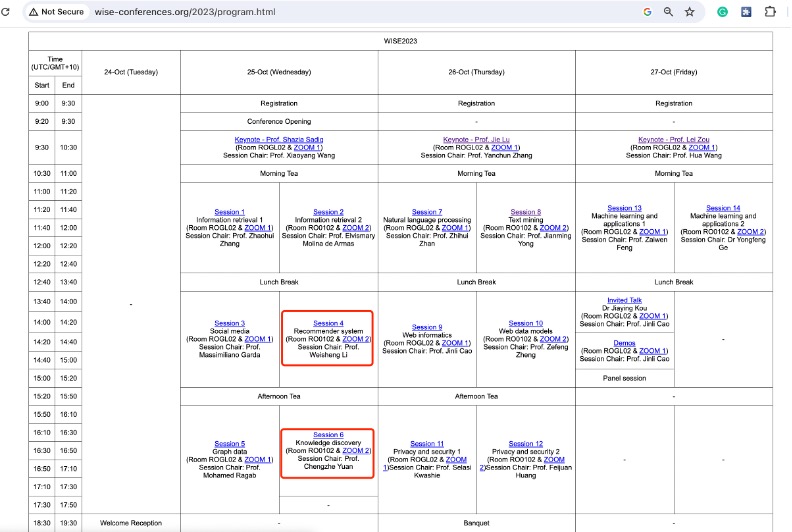The width and height of the screenshot is (792, 532).
Task: Open Session 7 Natural language processing link
Action: [427, 212]
